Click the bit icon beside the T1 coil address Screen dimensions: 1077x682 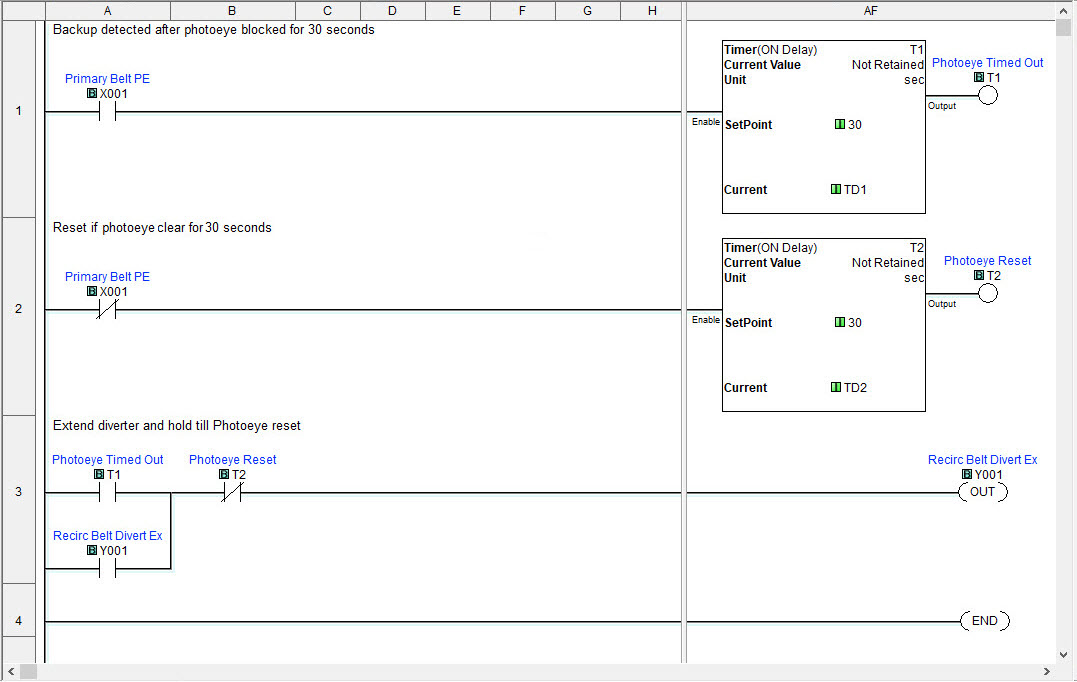(x=979, y=77)
